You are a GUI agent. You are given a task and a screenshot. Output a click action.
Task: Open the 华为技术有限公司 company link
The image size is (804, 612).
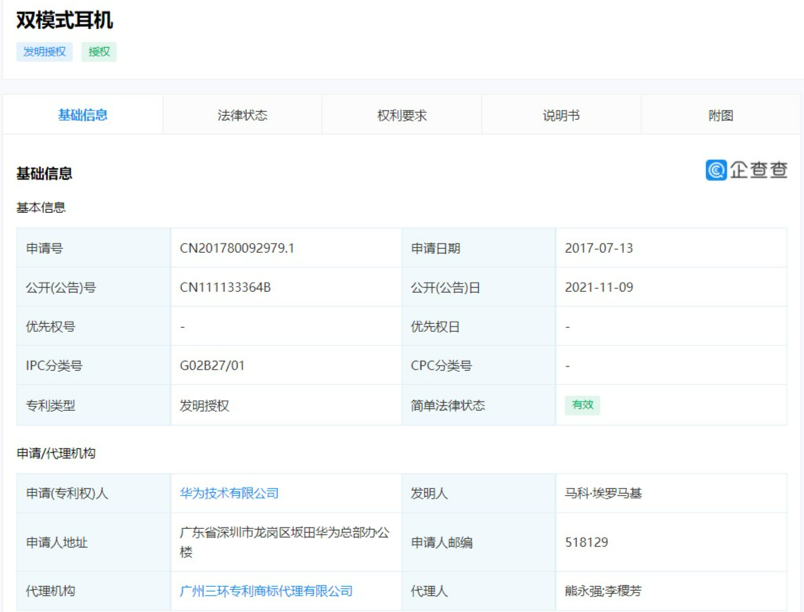228,492
